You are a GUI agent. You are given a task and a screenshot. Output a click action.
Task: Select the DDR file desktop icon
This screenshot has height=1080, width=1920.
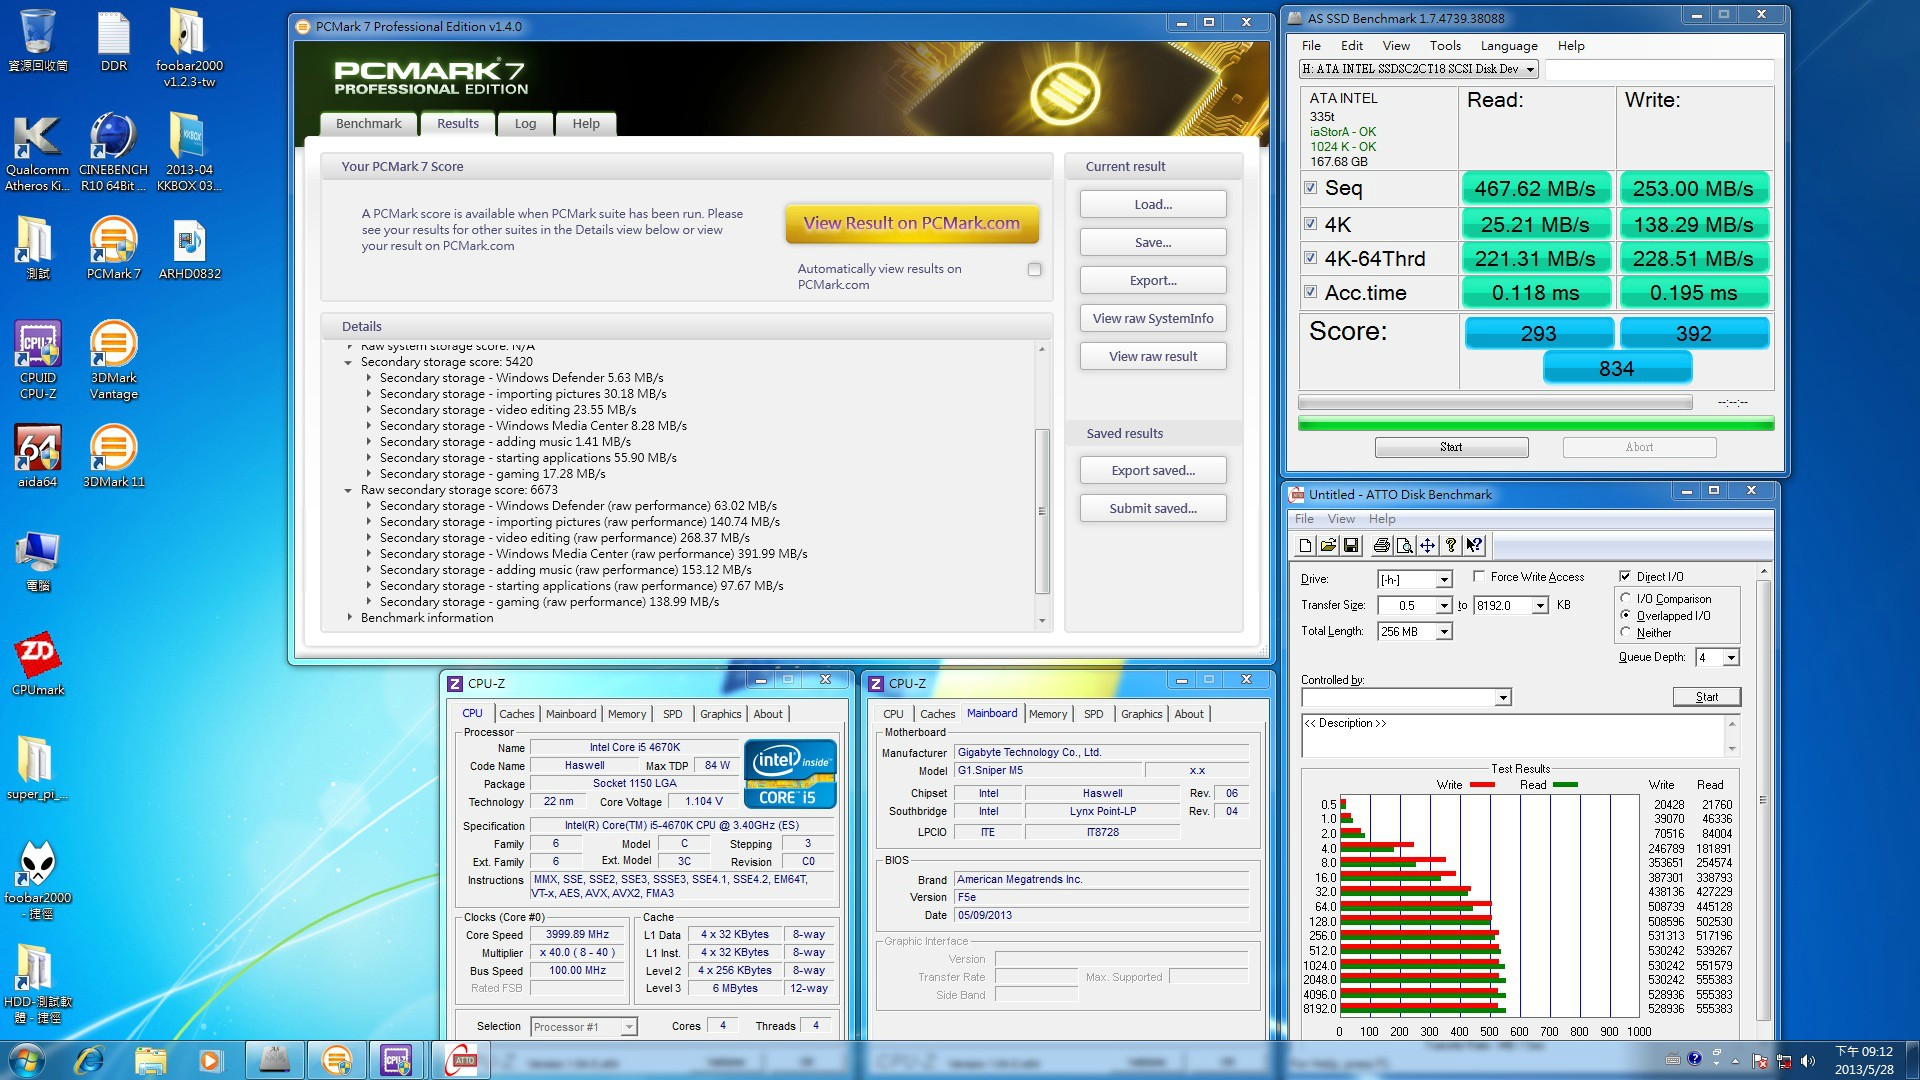(x=114, y=42)
